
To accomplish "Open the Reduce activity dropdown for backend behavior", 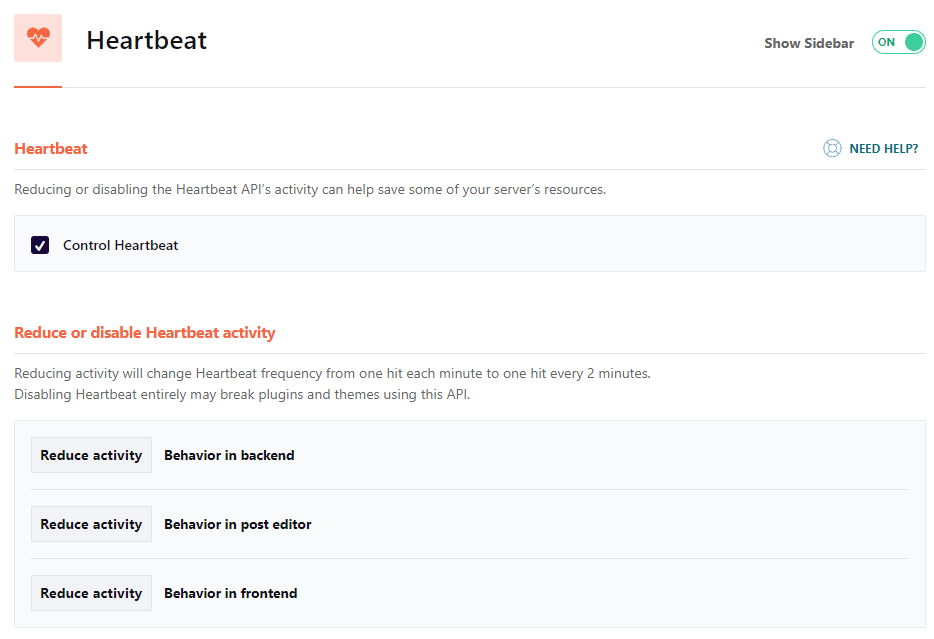I will point(91,454).
